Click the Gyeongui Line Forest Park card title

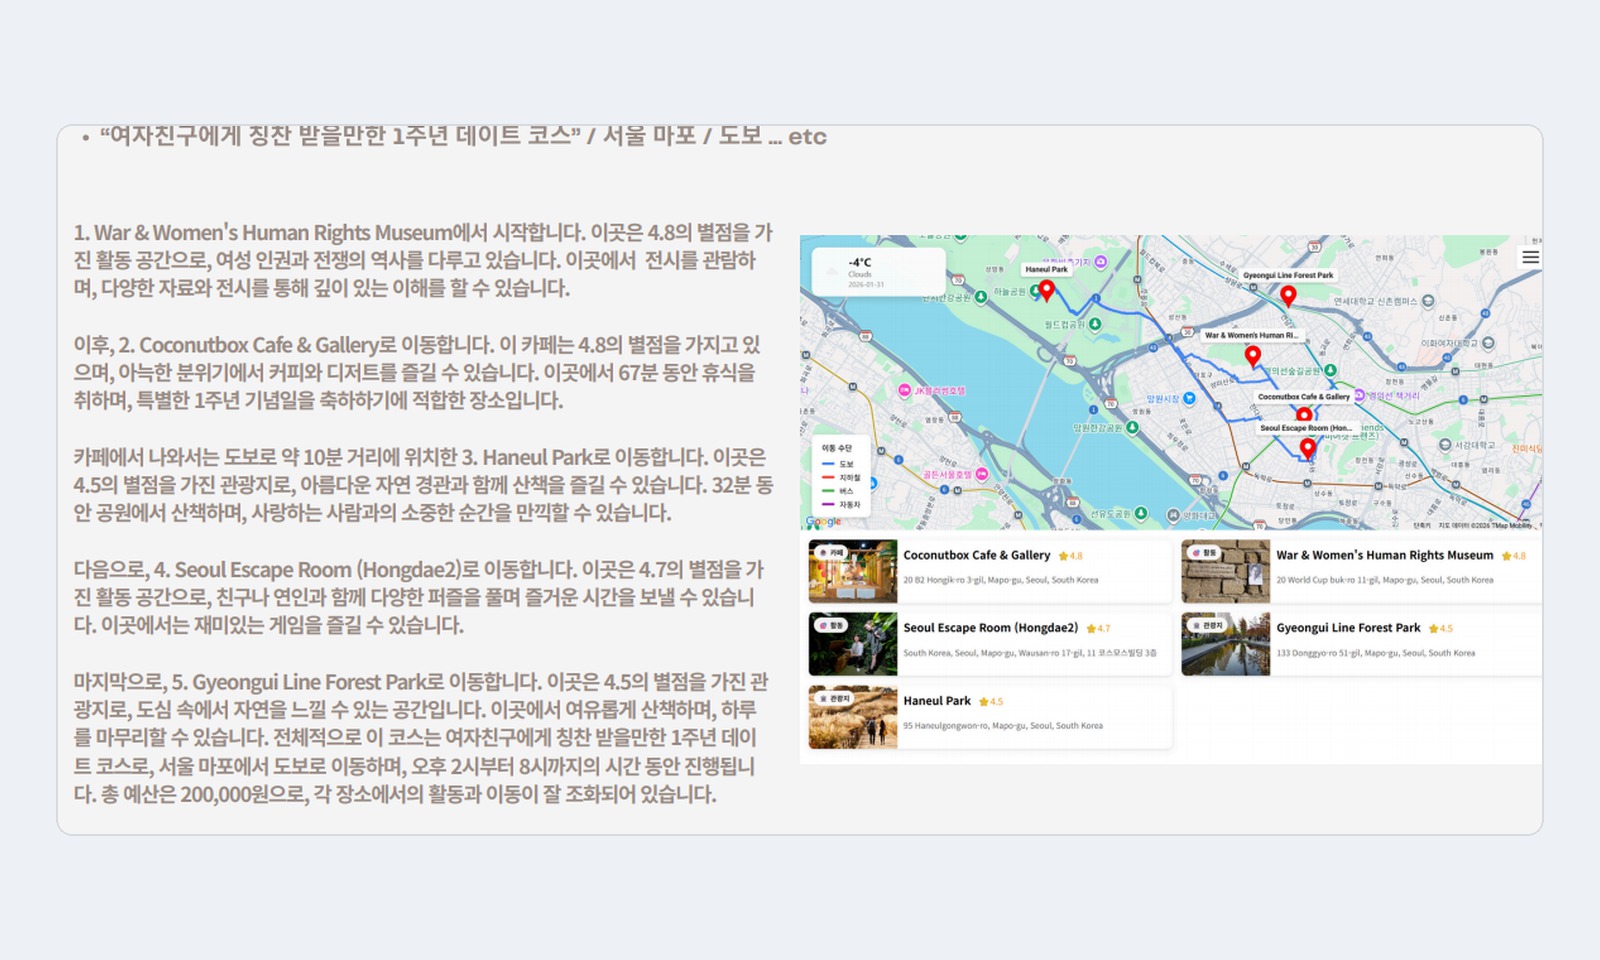(1348, 628)
